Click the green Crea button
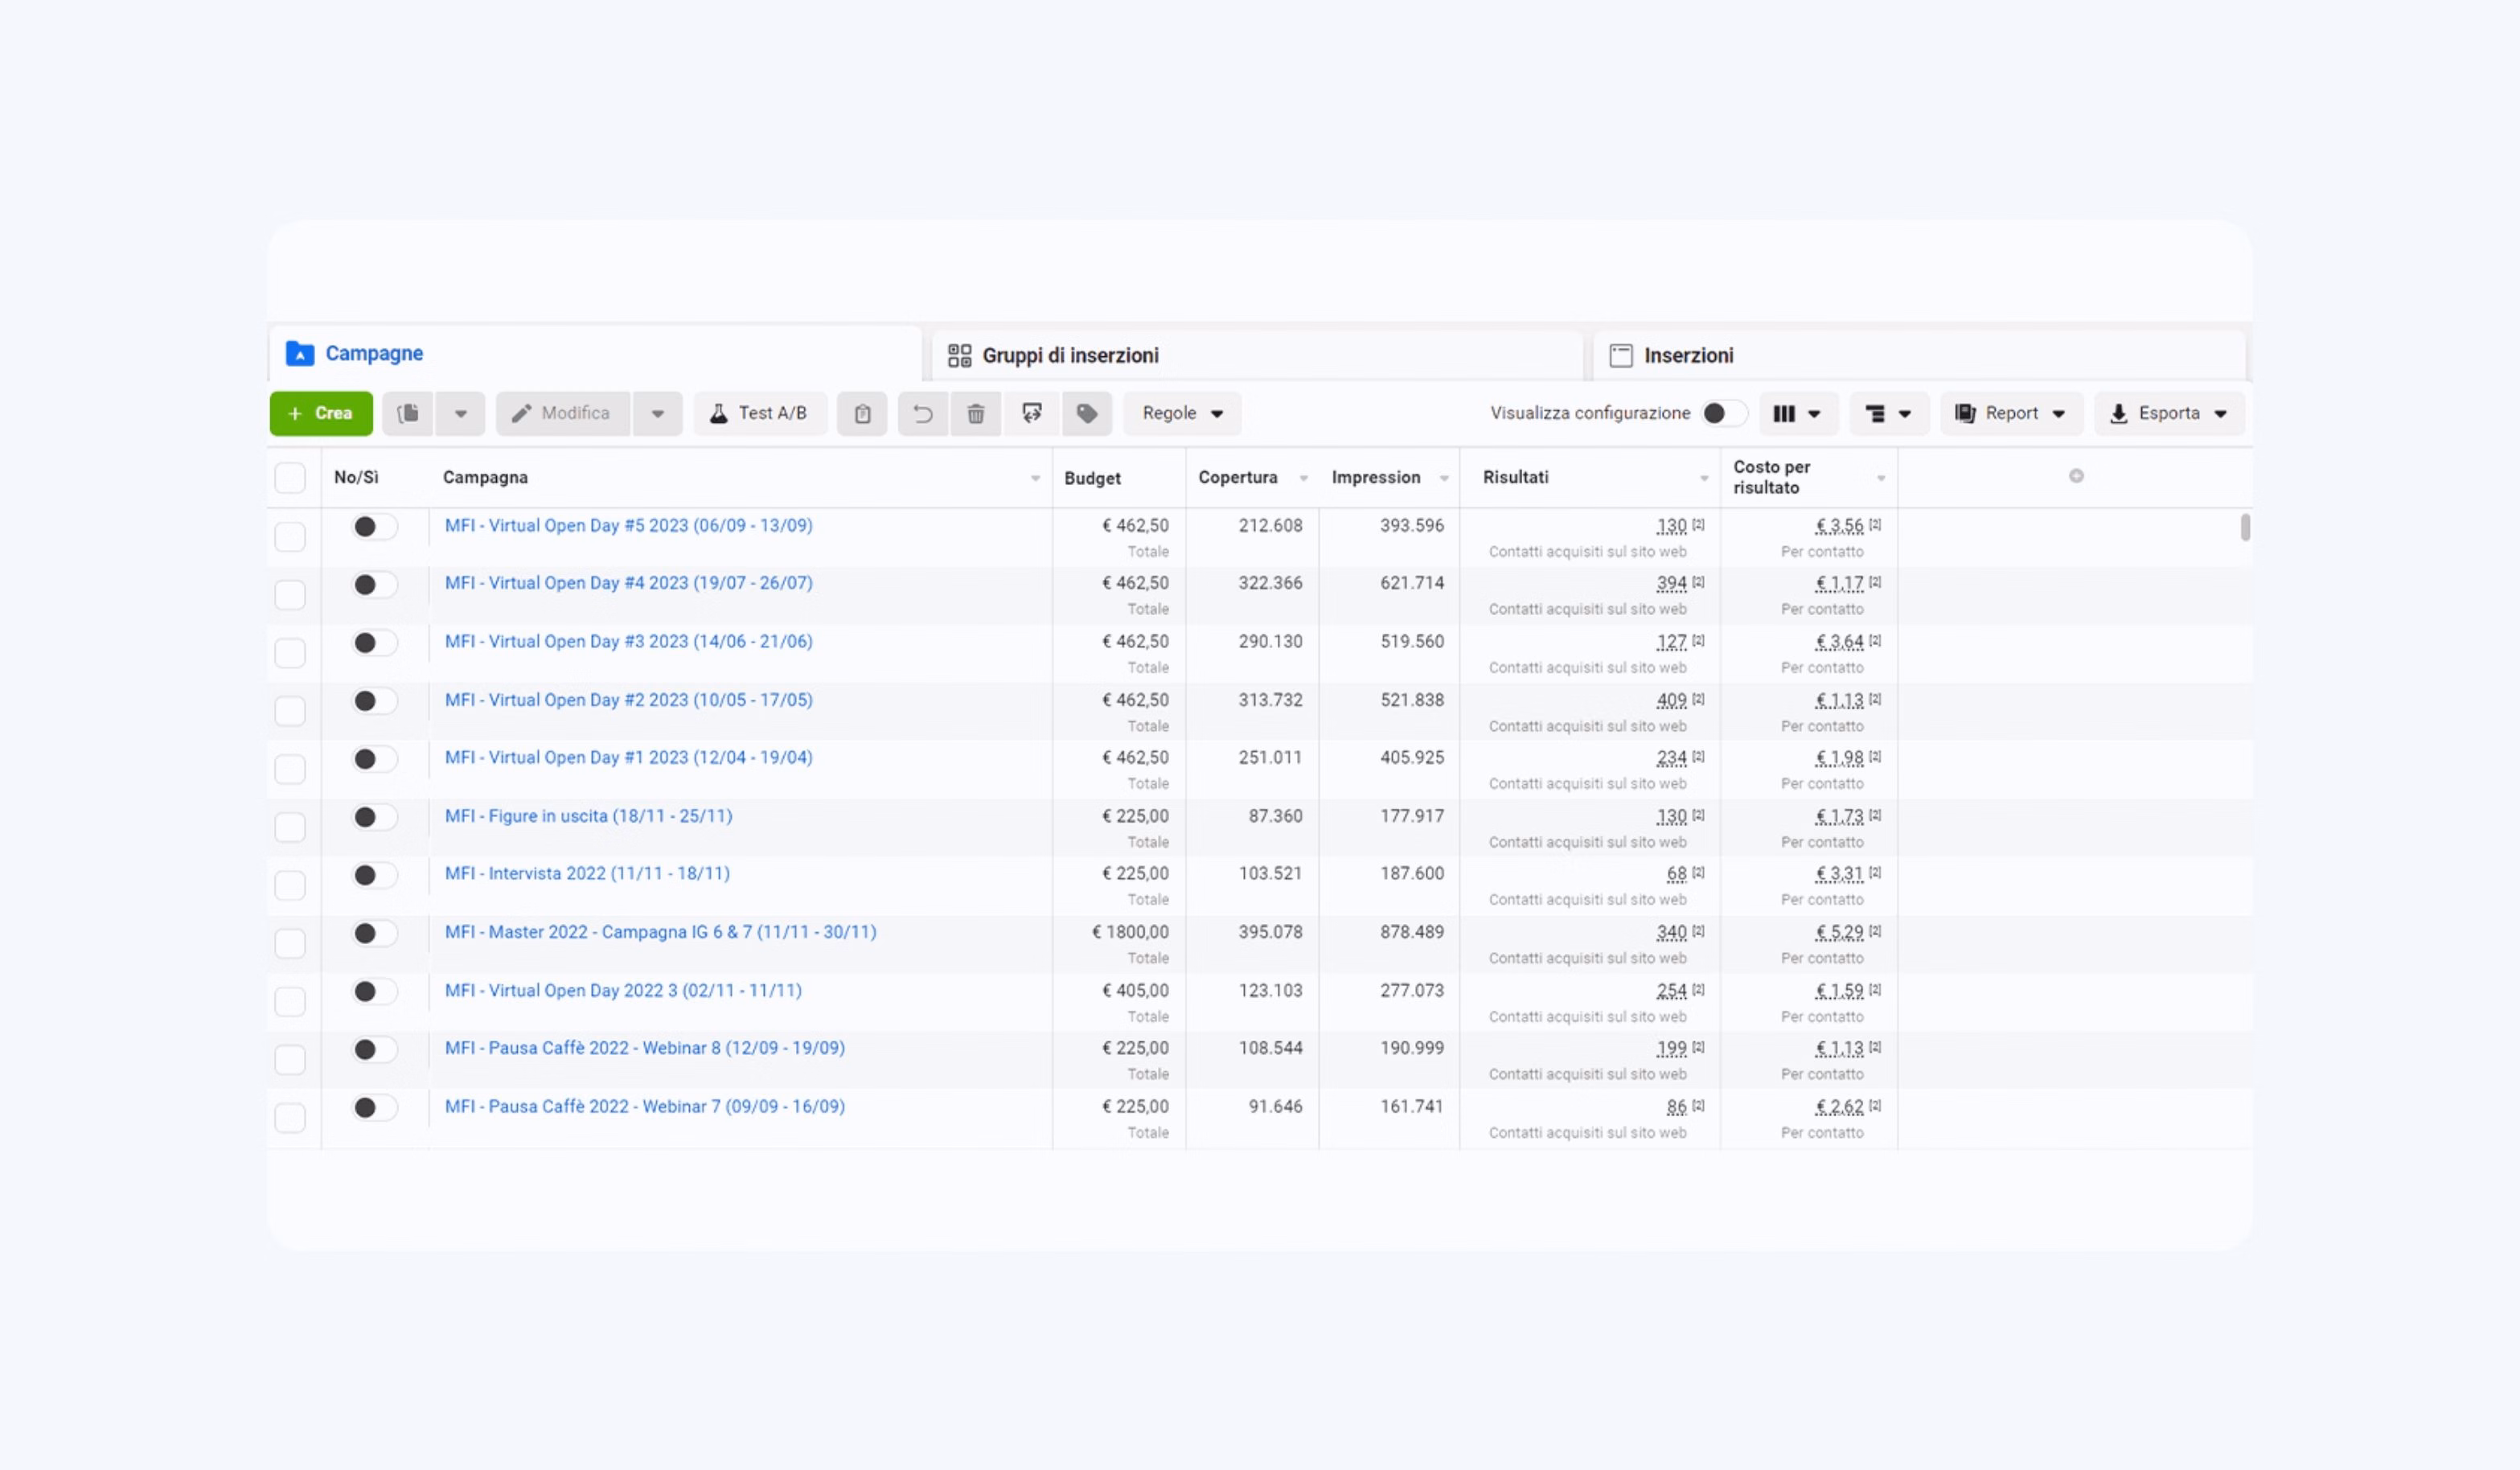2520x1470 pixels. [321, 413]
